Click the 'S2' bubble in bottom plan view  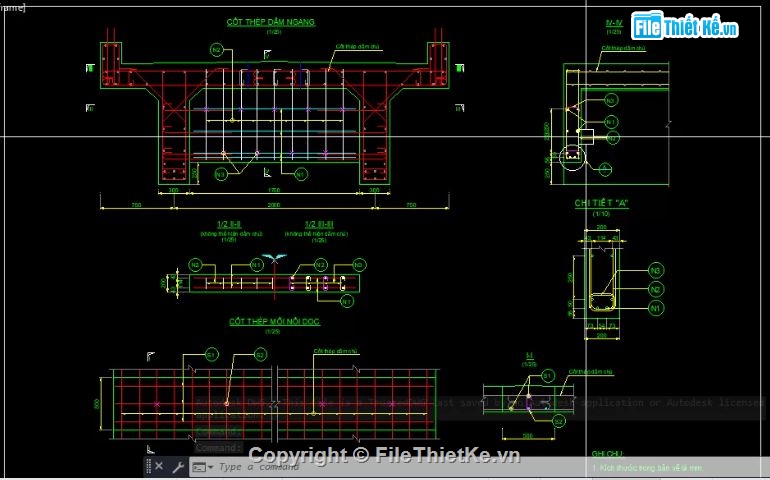[260, 355]
